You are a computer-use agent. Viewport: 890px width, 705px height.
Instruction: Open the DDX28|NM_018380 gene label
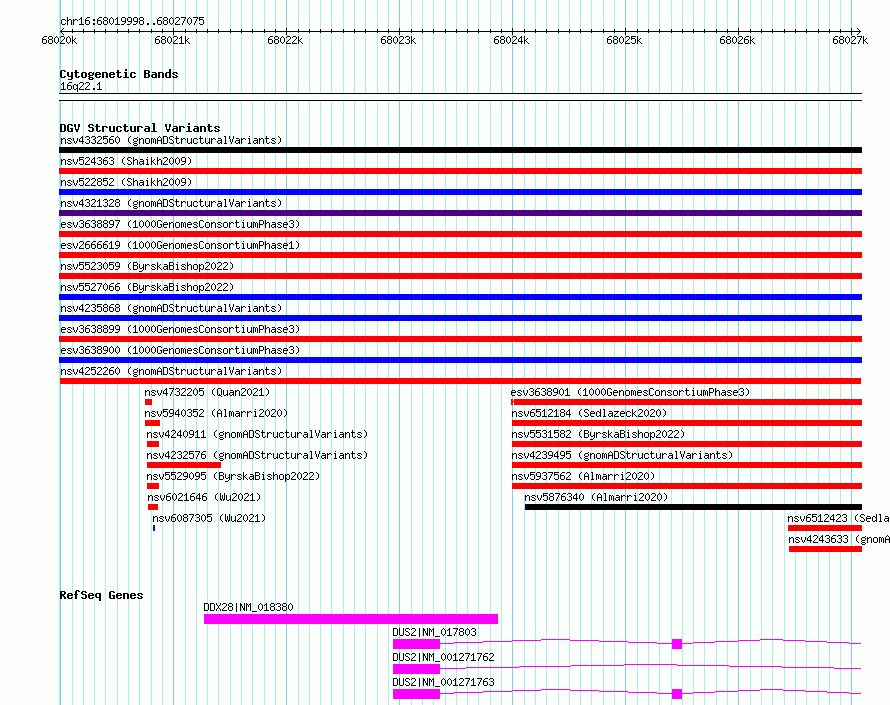(249, 607)
